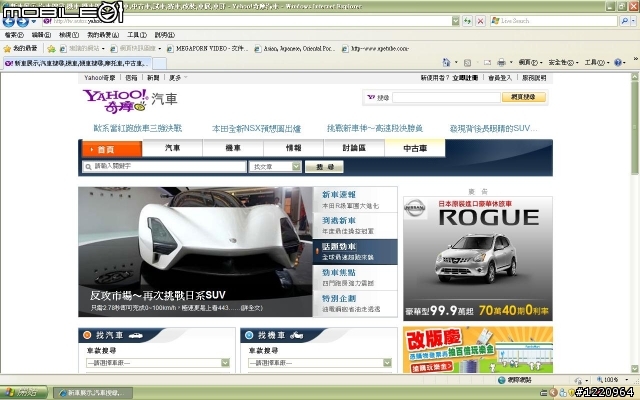This screenshot has height=400, width=640.
Task: Open the 找文章 search type dropdown
Action: 275,167
